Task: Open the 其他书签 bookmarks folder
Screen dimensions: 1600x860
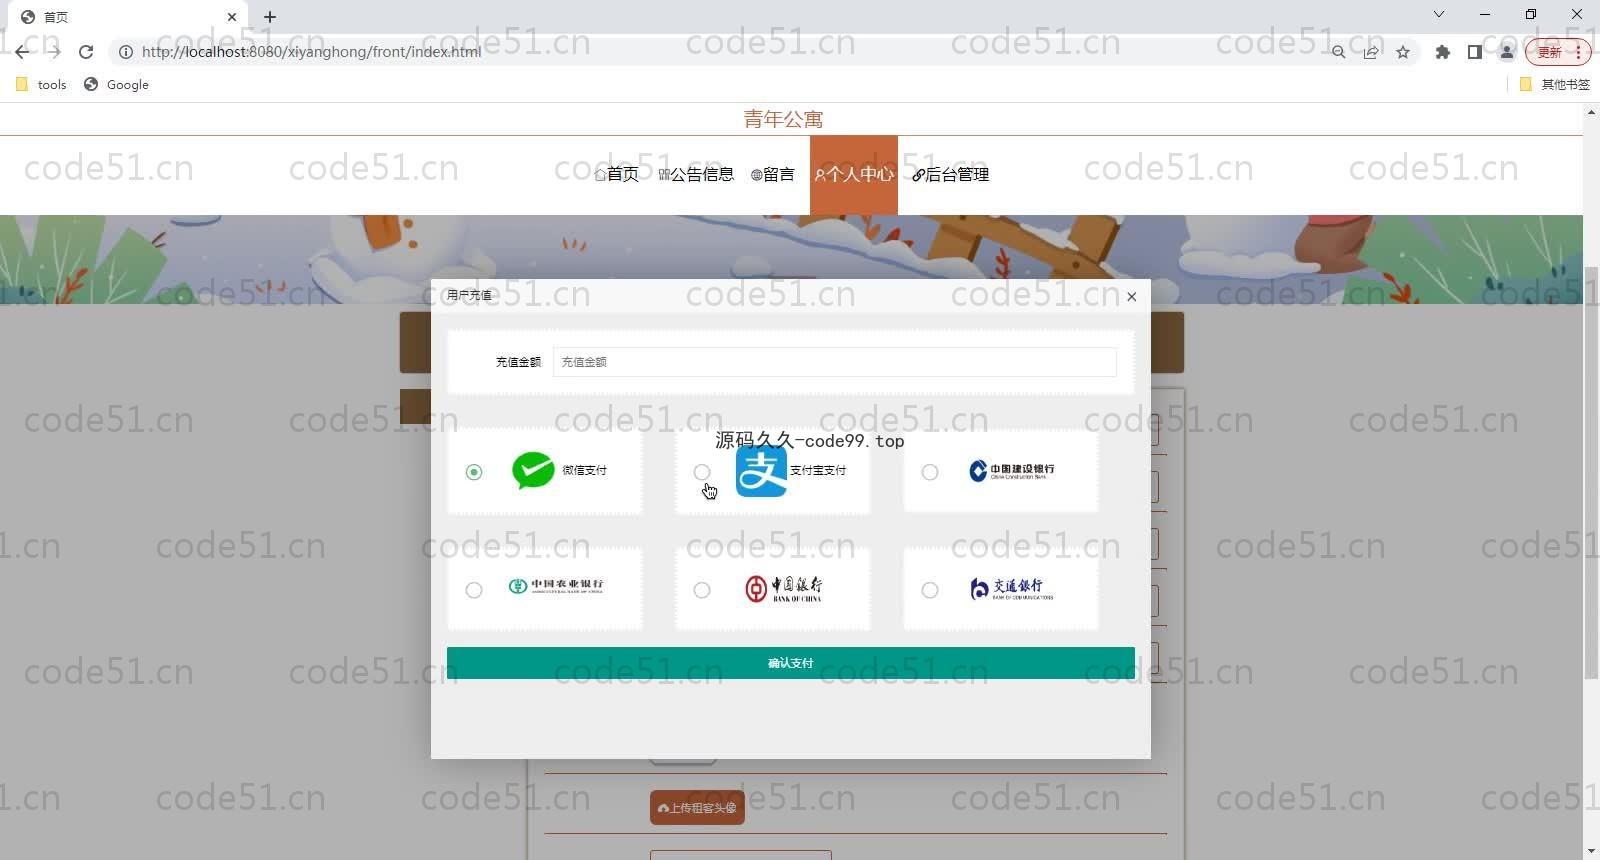Action: 1554,85
